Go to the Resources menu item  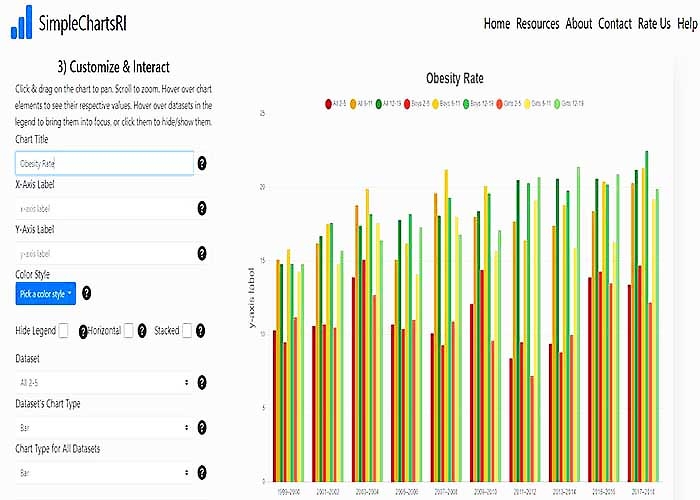(537, 24)
